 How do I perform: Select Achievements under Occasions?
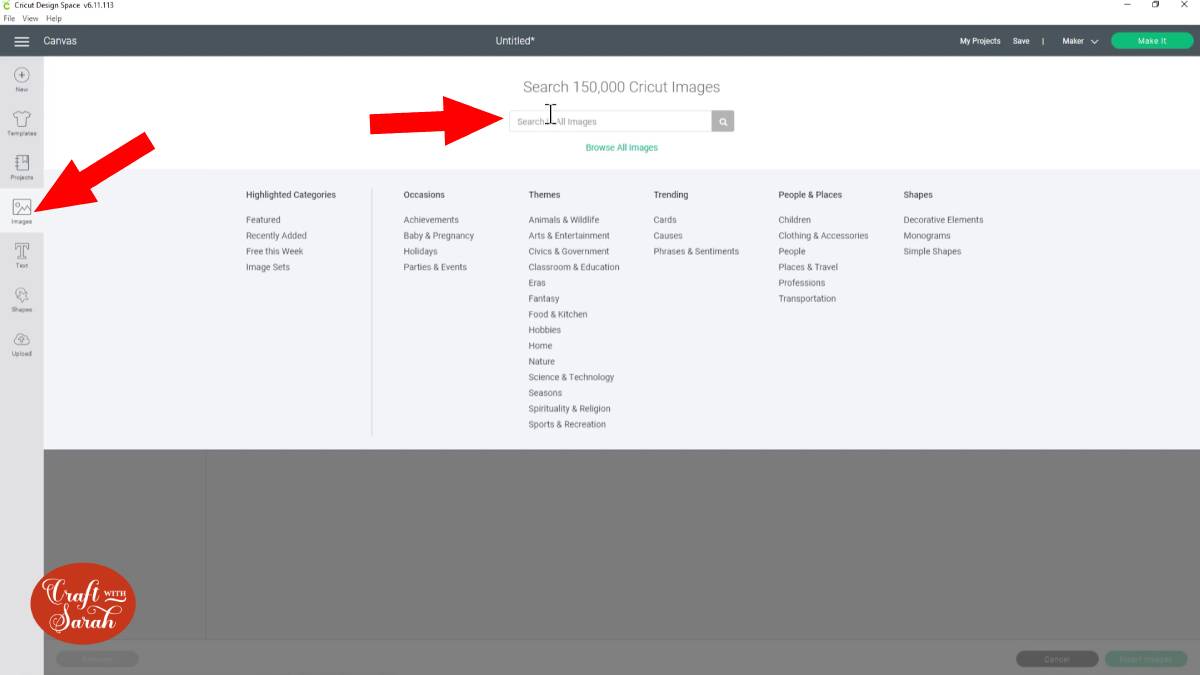431,220
